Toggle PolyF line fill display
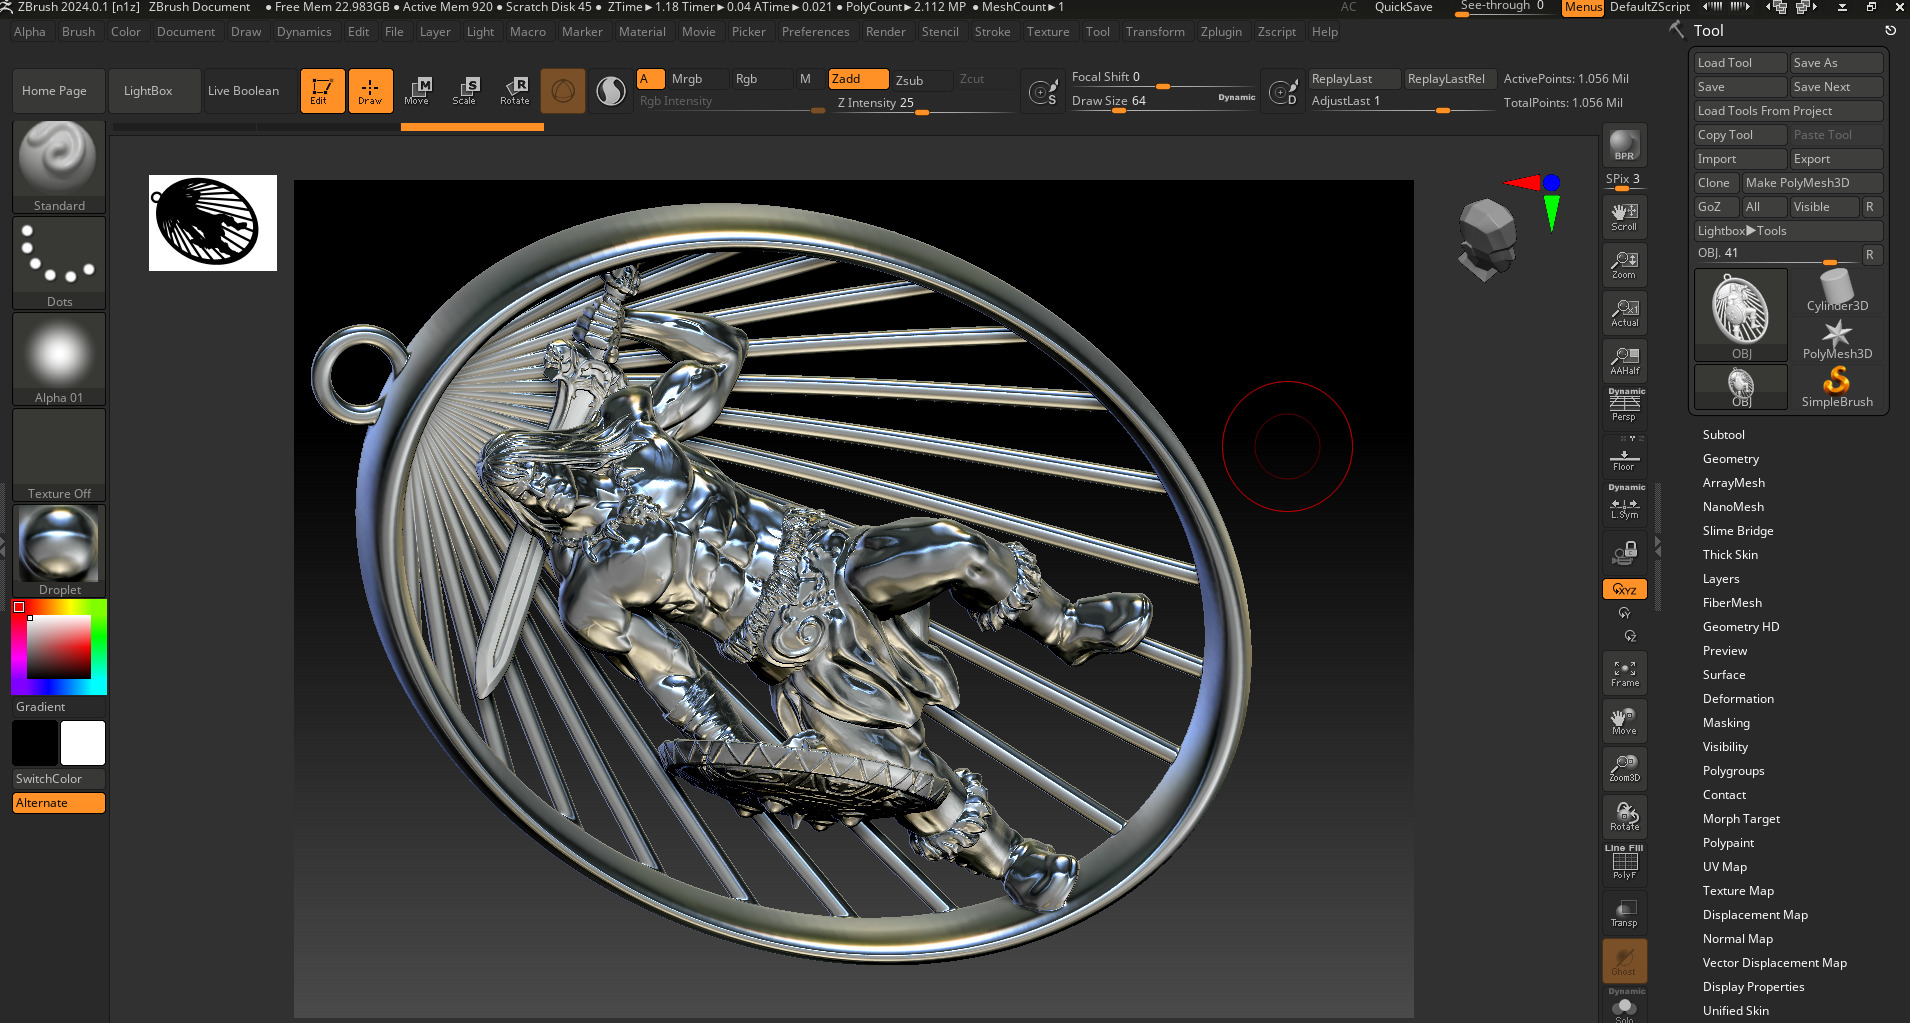 1624,864
